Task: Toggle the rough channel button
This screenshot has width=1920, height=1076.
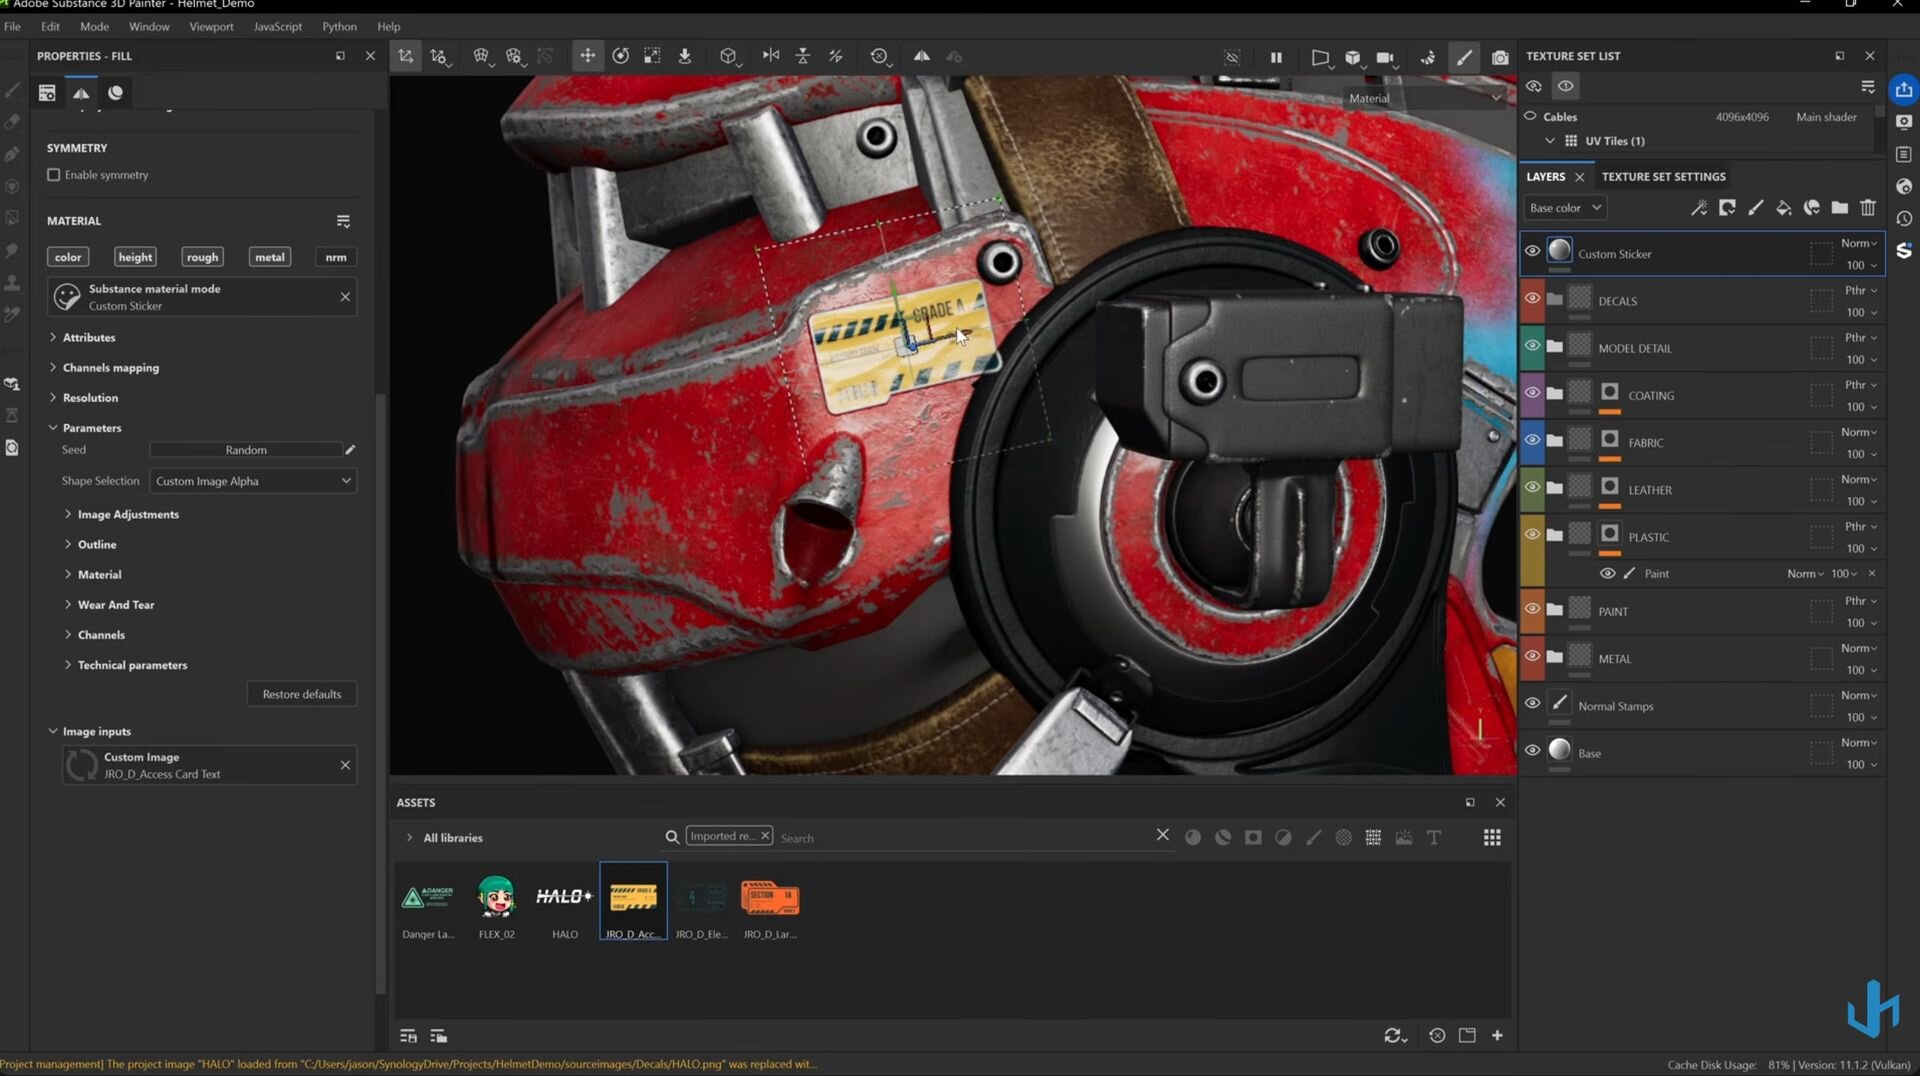Action: pos(202,257)
